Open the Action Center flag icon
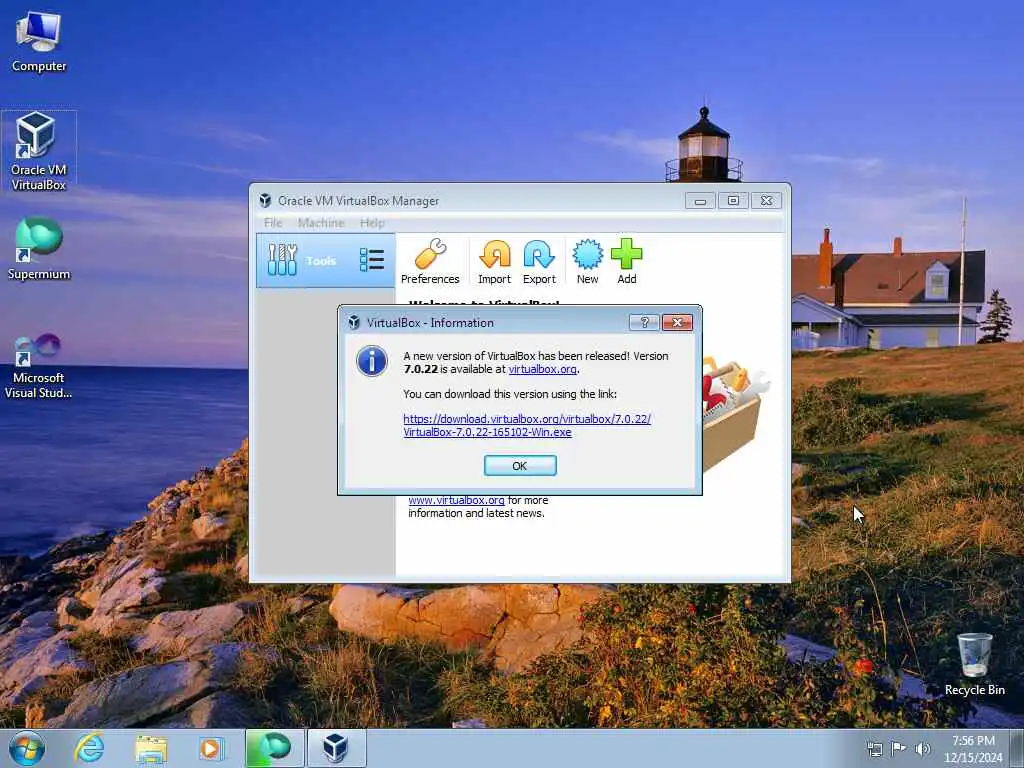Viewport: 1024px width, 768px height. pyautogui.click(x=898, y=748)
